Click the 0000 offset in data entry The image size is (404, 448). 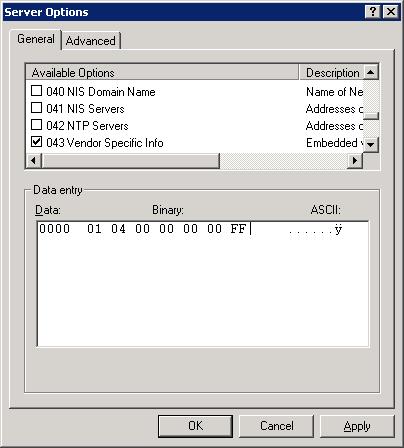(54, 229)
